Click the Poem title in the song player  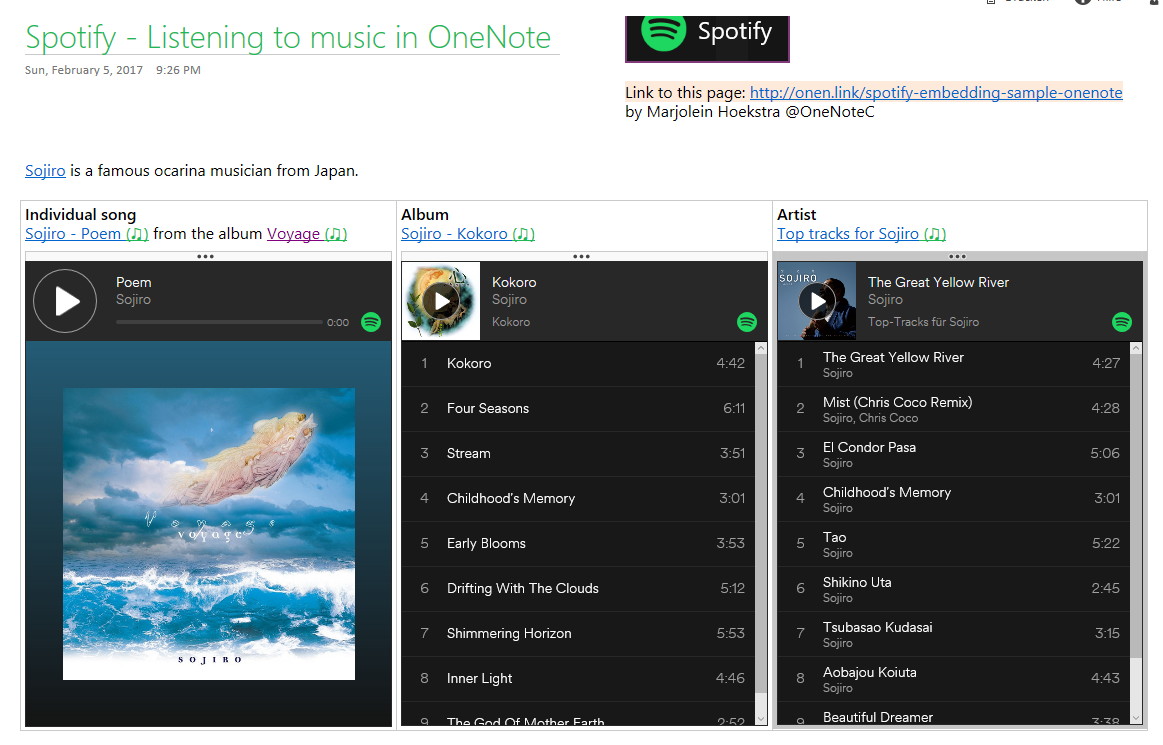134,283
